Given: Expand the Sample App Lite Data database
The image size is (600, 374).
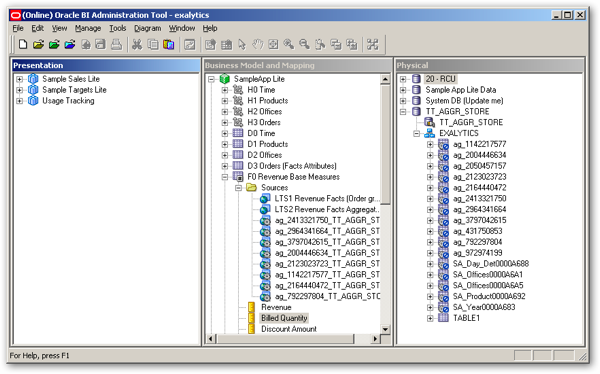Looking at the screenshot, I should (x=403, y=90).
